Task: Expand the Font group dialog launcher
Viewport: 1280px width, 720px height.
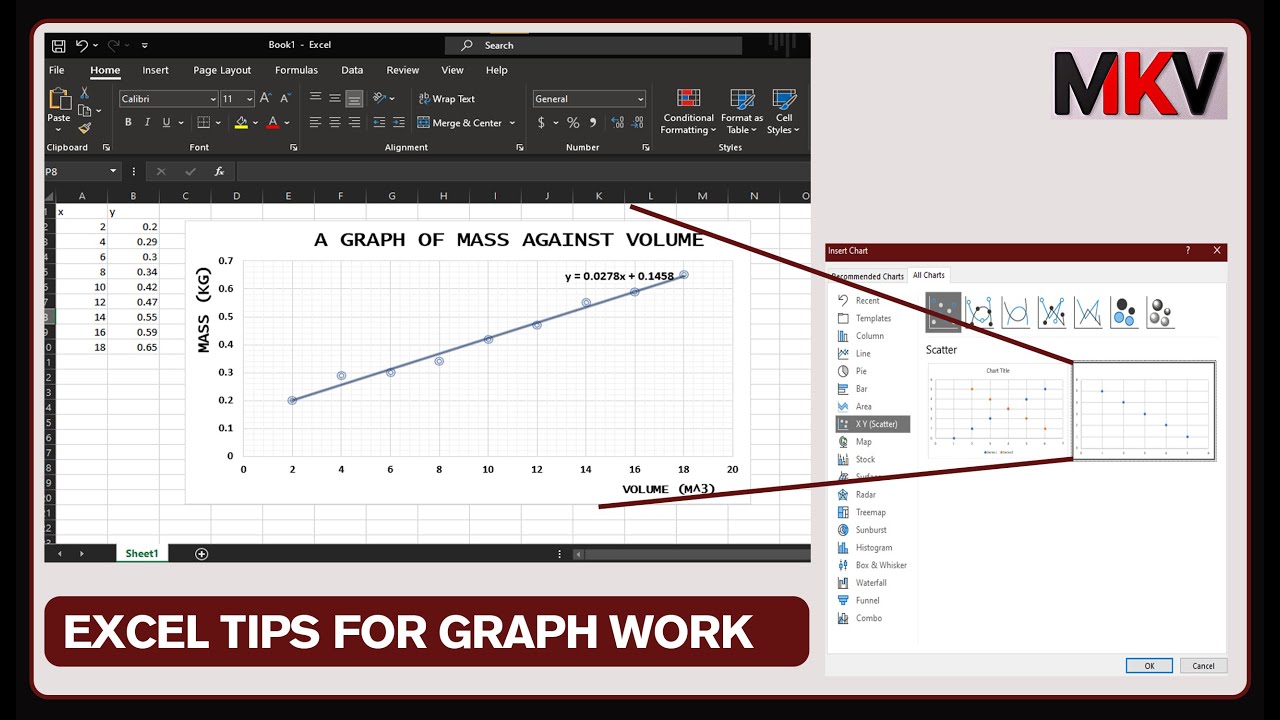Action: coord(294,148)
